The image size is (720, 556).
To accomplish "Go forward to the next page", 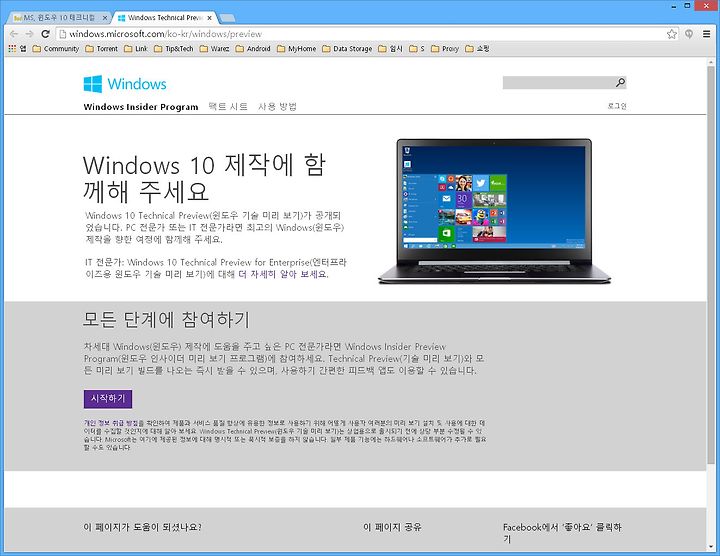I will pos(29,34).
